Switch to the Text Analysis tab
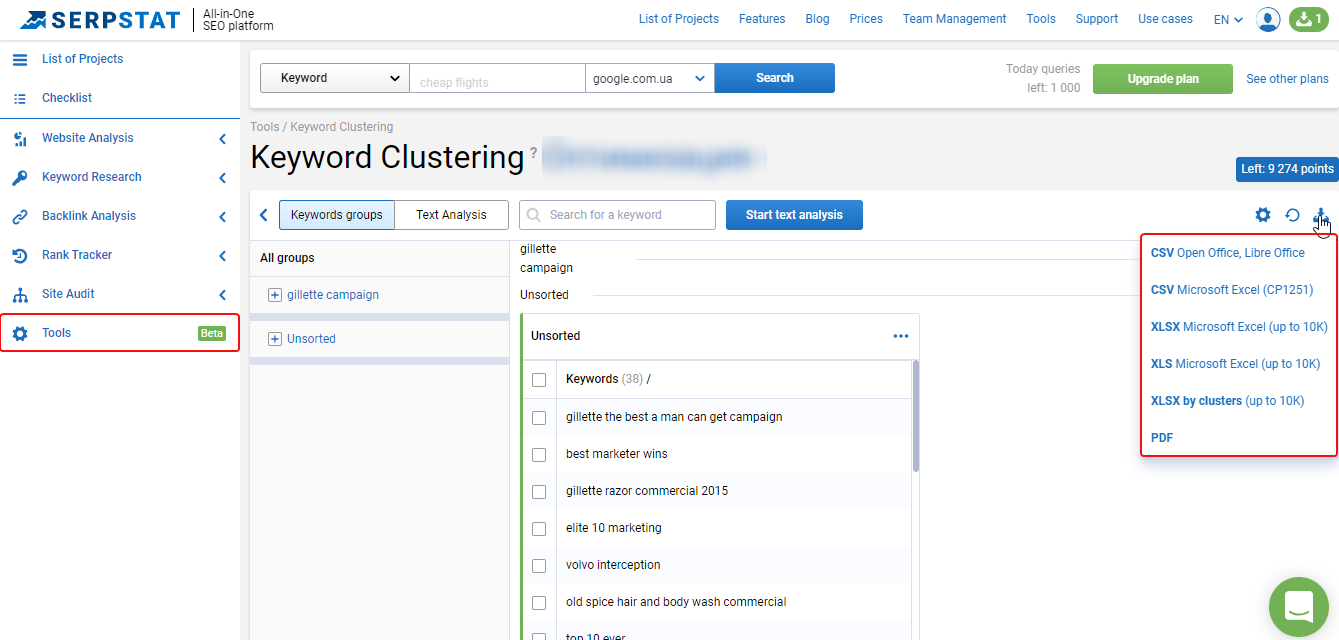 (x=451, y=215)
